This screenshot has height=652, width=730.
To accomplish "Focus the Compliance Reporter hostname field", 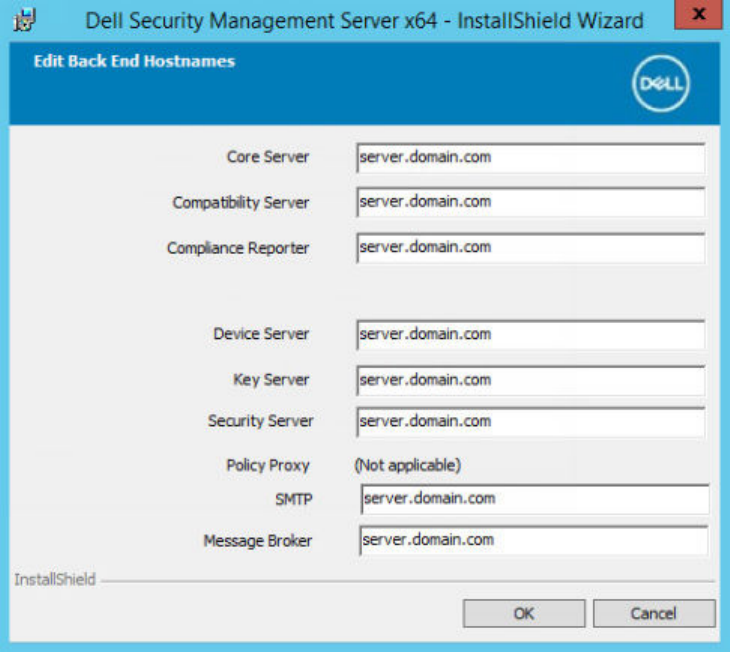I will pyautogui.click(x=531, y=248).
